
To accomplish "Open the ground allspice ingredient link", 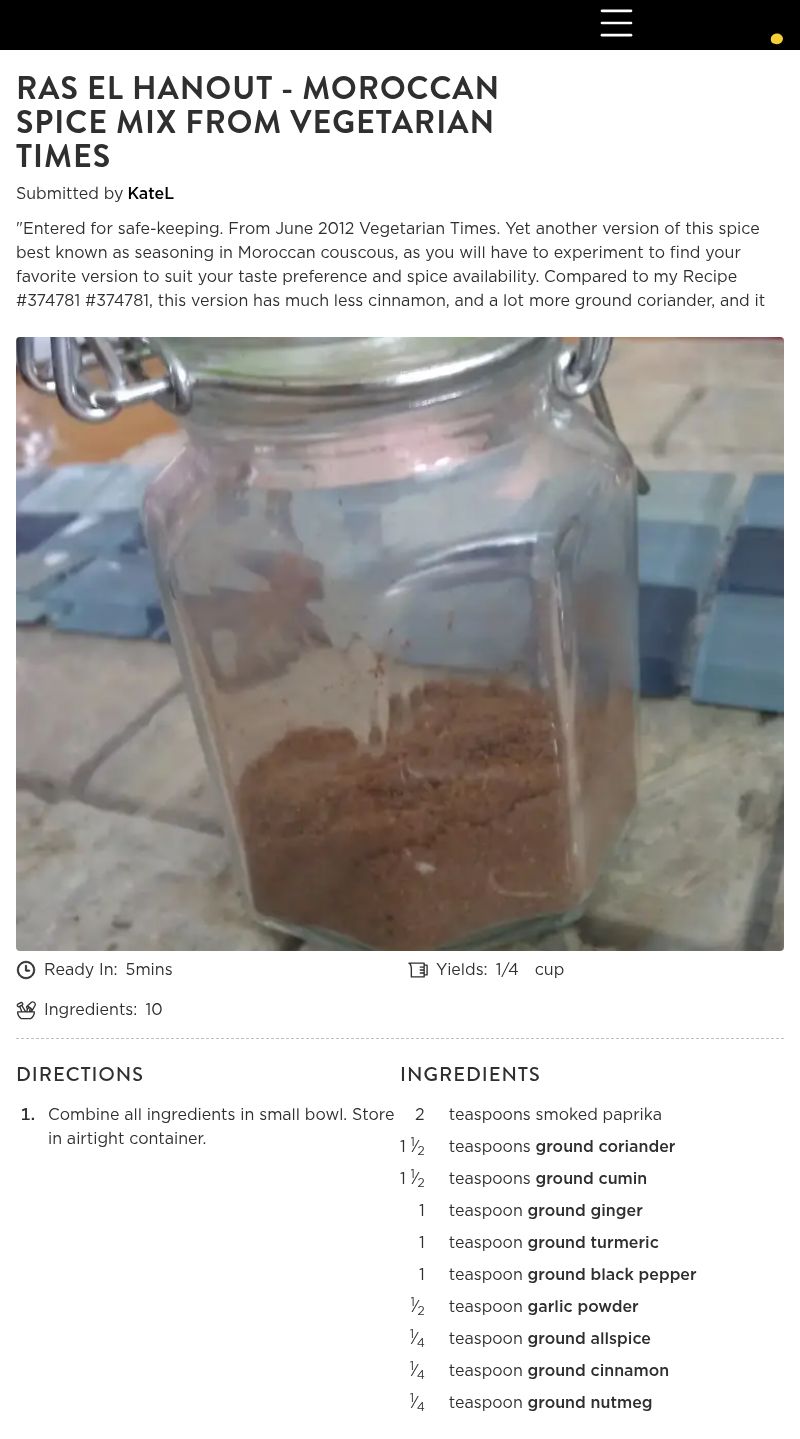I will point(589,1338).
